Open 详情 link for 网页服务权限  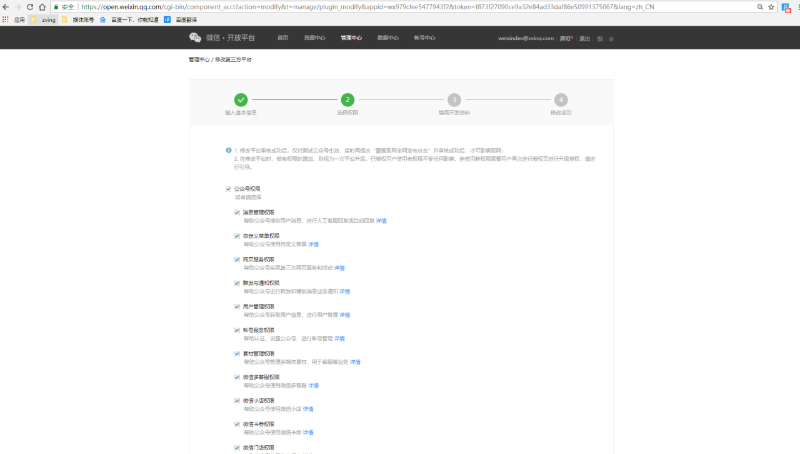click(339, 268)
